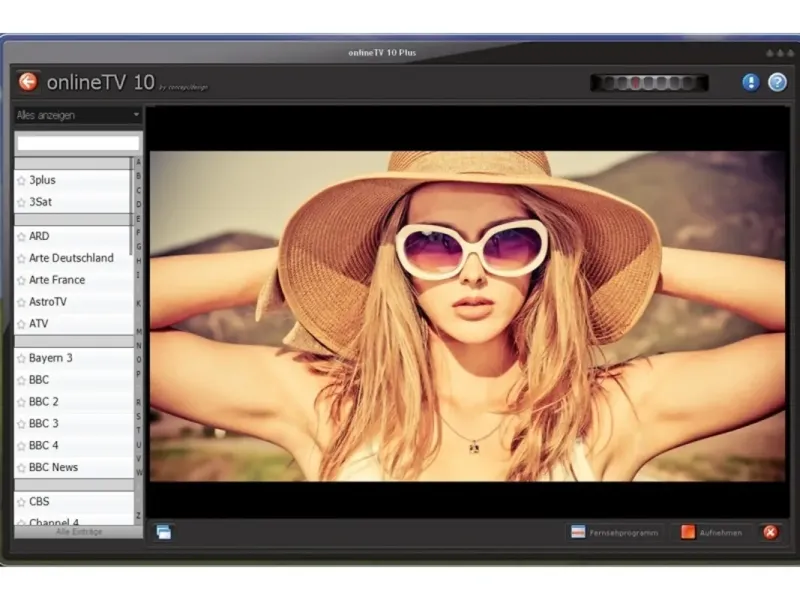Image resolution: width=800 pixels, height=600 pixels.
Task: Click the Alle Einträge button
Action: click(x=79, y=532)
